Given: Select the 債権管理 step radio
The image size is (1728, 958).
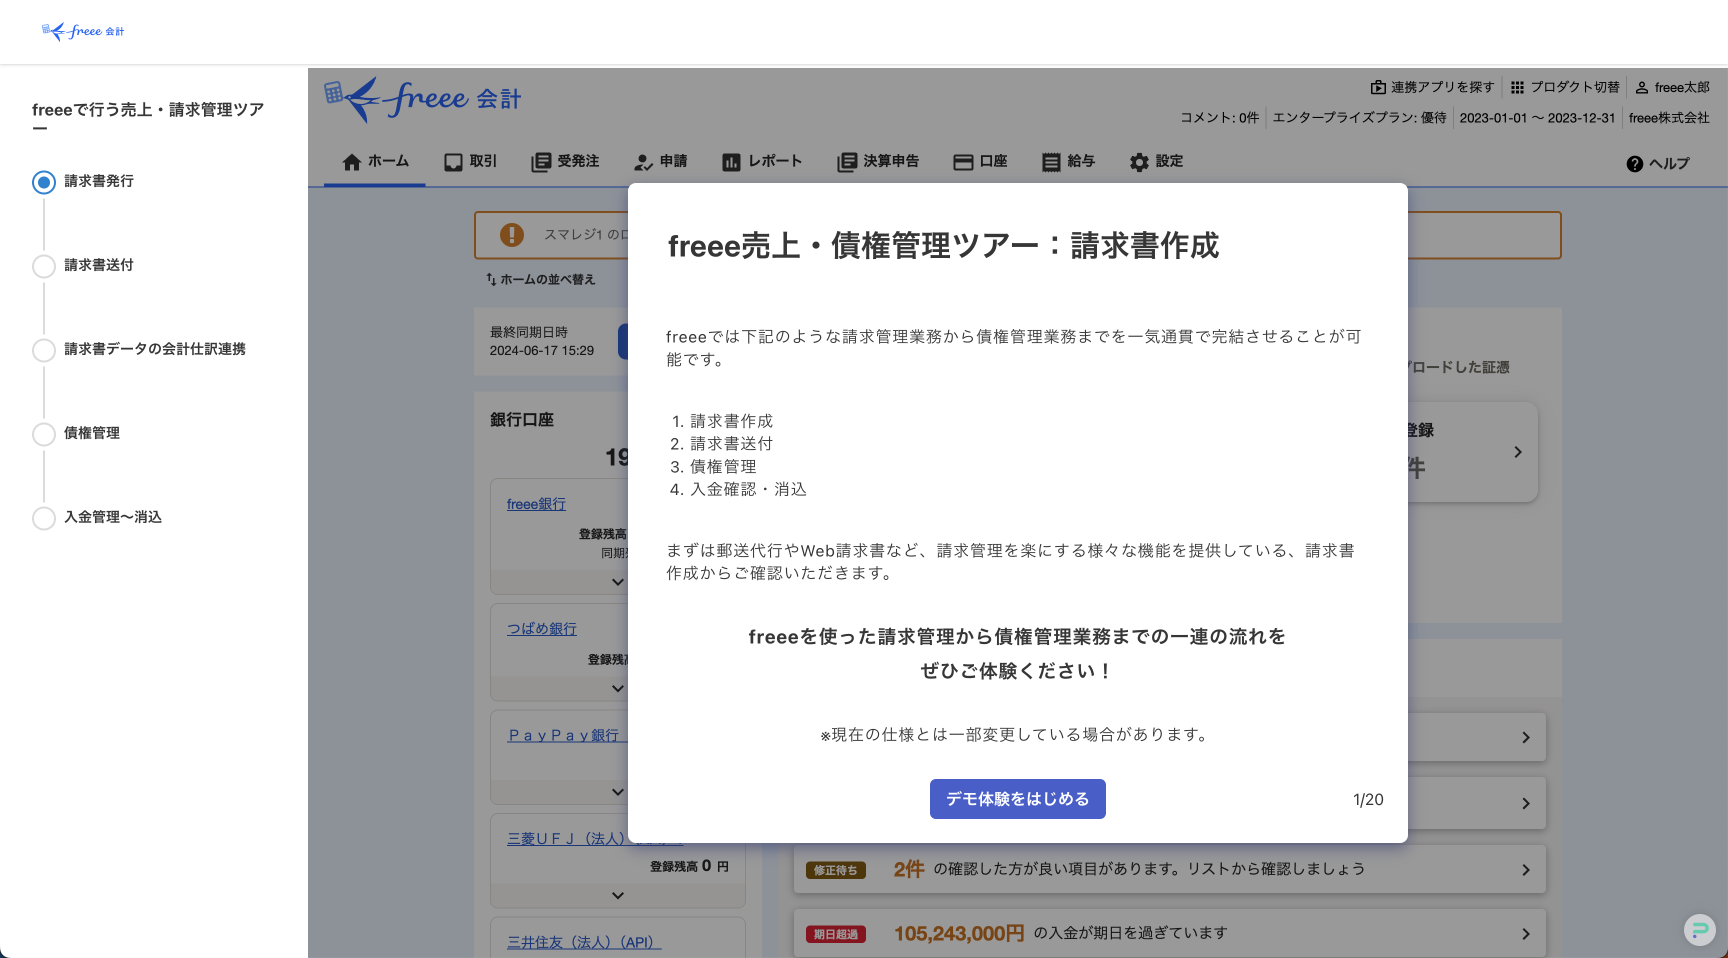Looking at the screenshot, I should (x=44, y=434).
